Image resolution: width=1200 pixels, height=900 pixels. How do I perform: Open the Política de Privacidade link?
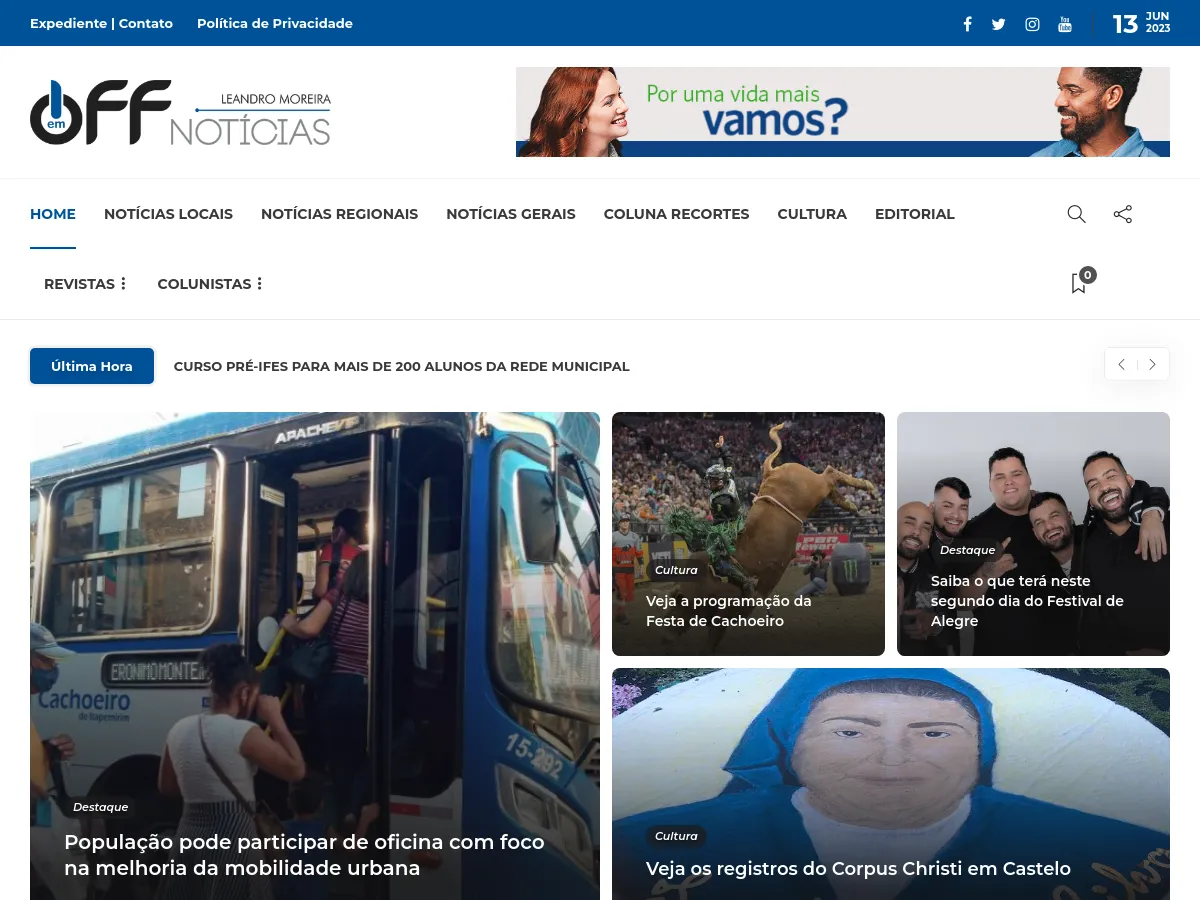pos(275,23)
